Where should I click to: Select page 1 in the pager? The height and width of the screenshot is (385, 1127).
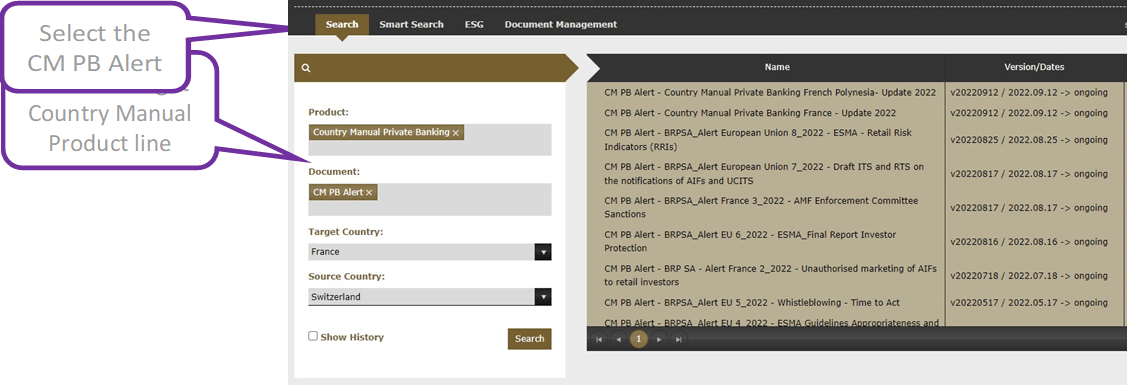pos(638,339)
